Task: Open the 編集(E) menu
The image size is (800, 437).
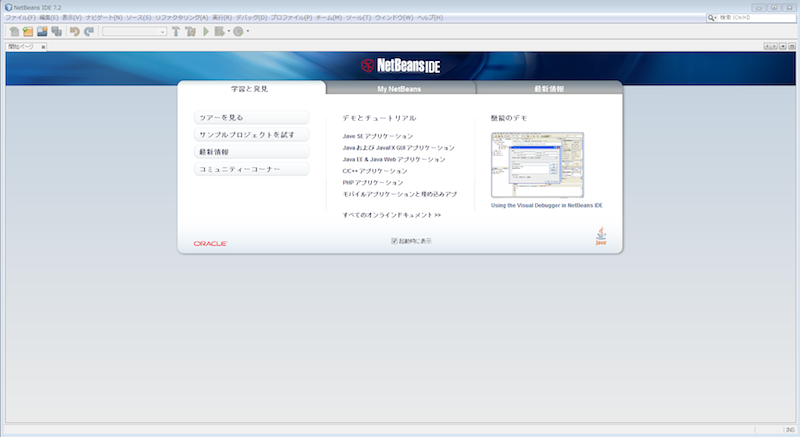Action: tap(49, 17)
